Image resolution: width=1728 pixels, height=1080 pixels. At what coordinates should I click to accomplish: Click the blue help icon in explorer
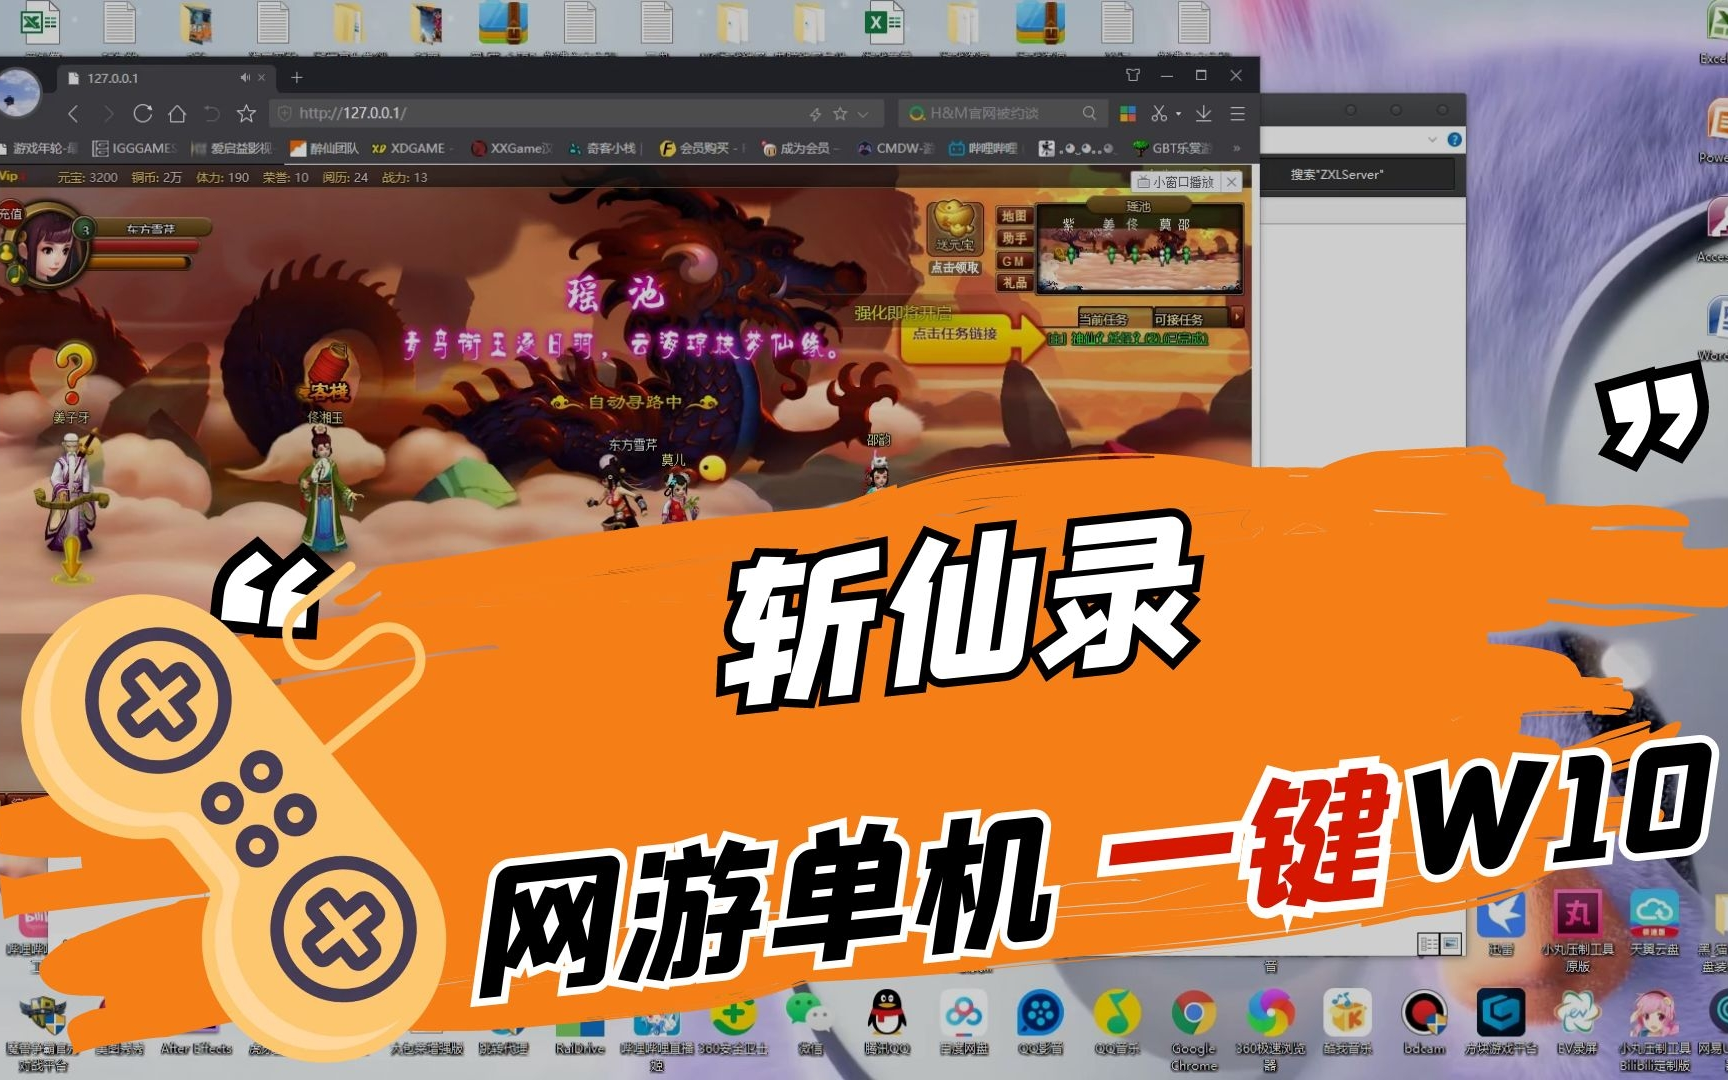tap(1455, 139)
